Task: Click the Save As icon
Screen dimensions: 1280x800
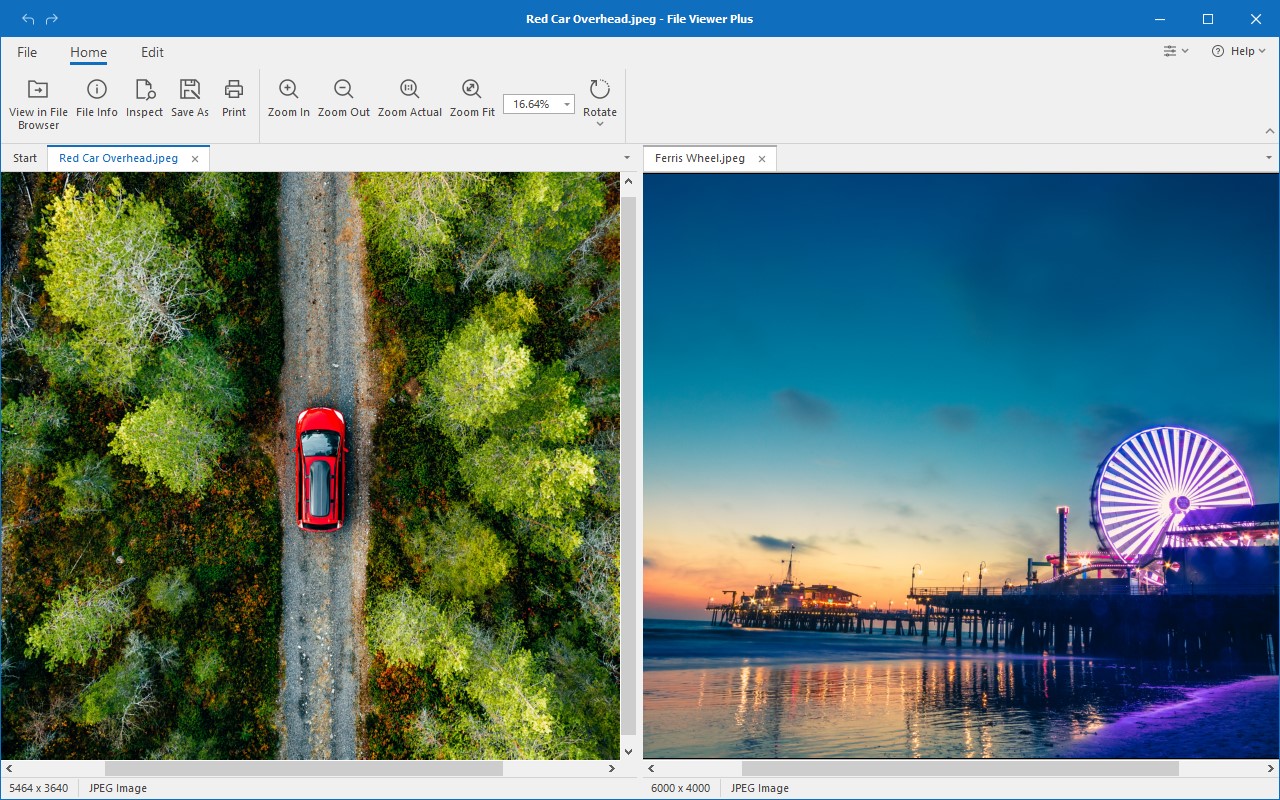Action: (190, 89)
